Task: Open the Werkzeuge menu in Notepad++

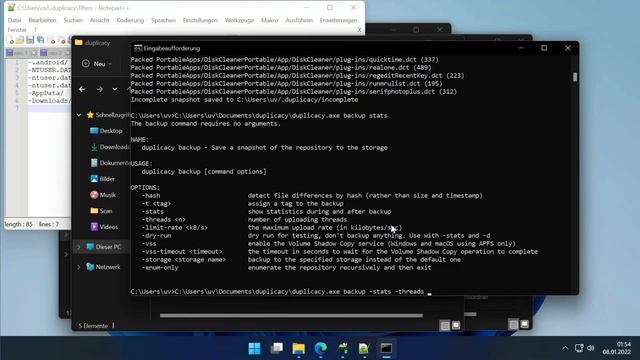Action: pyautogui.click(x=239, y=20)
